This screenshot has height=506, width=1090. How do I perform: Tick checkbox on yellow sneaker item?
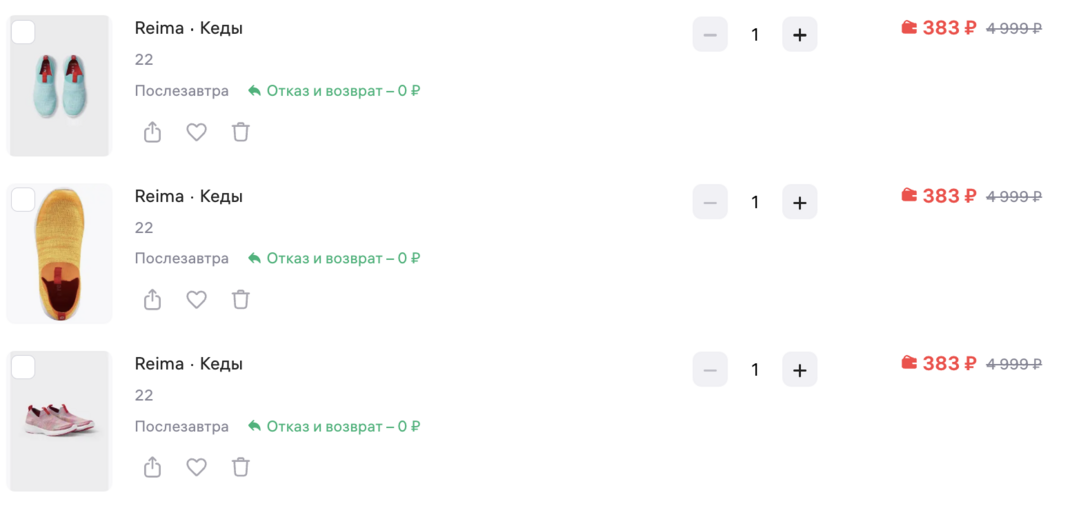click(x=23, y=200)
